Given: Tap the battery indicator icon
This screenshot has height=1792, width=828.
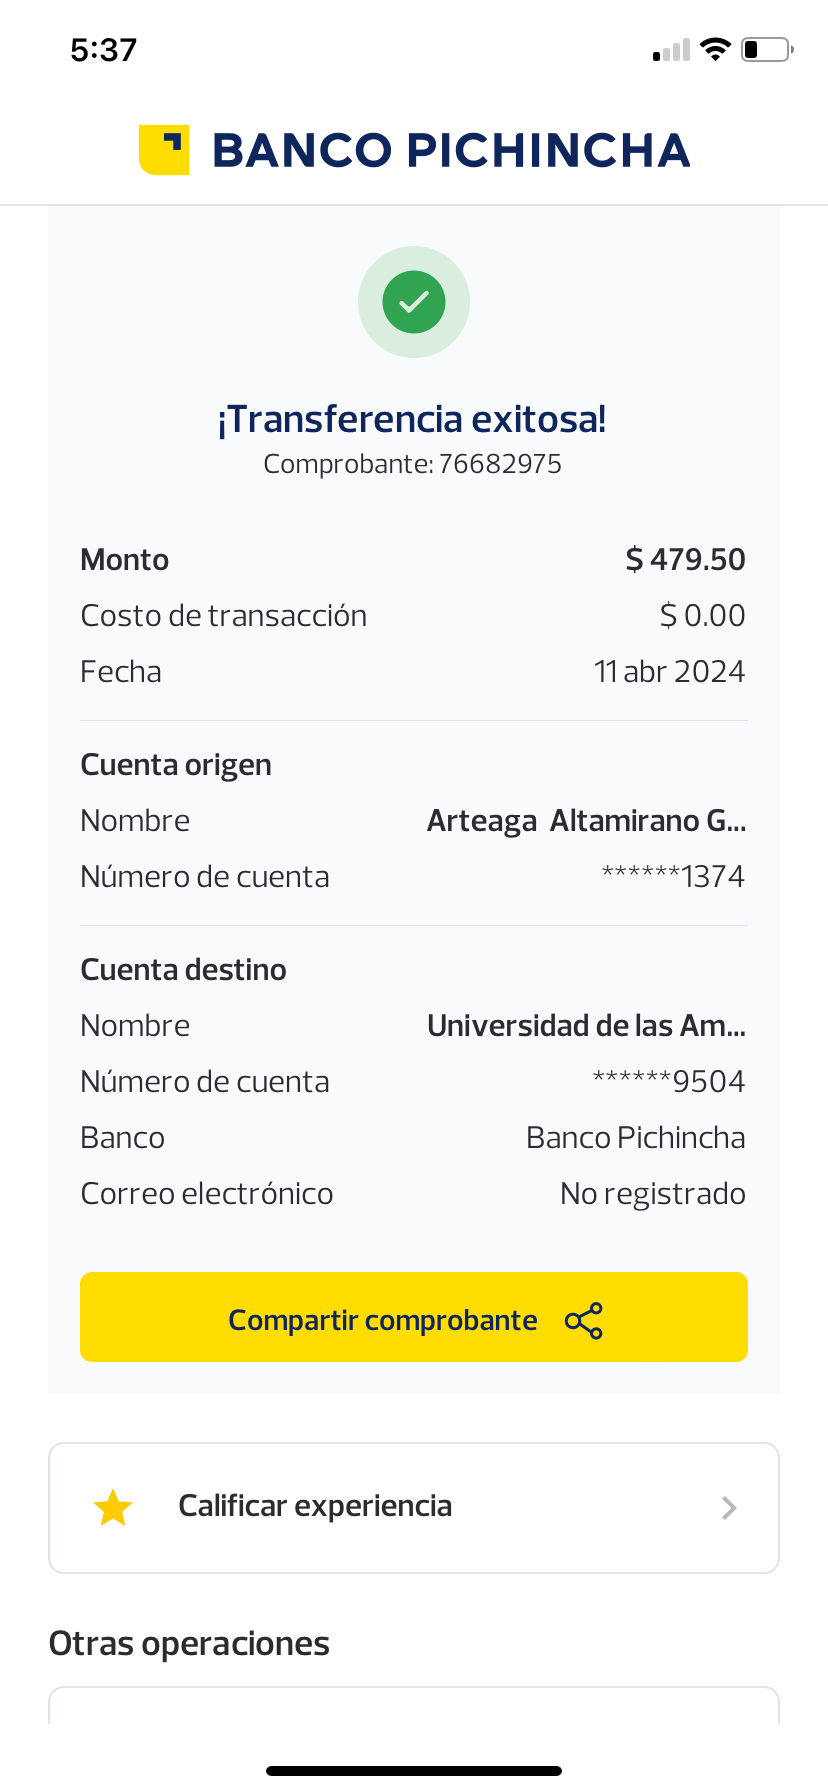Looking at the screenshot, I should pyautogui.click(x=766, y=49).
